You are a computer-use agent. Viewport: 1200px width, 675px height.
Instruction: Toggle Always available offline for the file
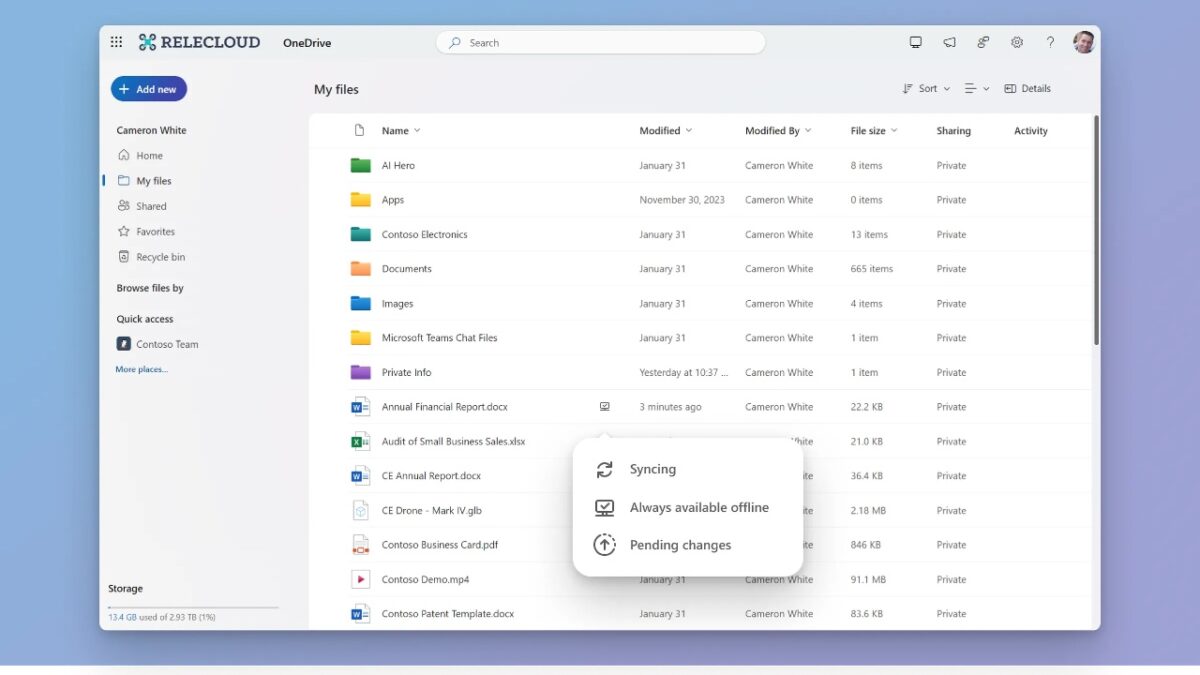click(699, 507)
